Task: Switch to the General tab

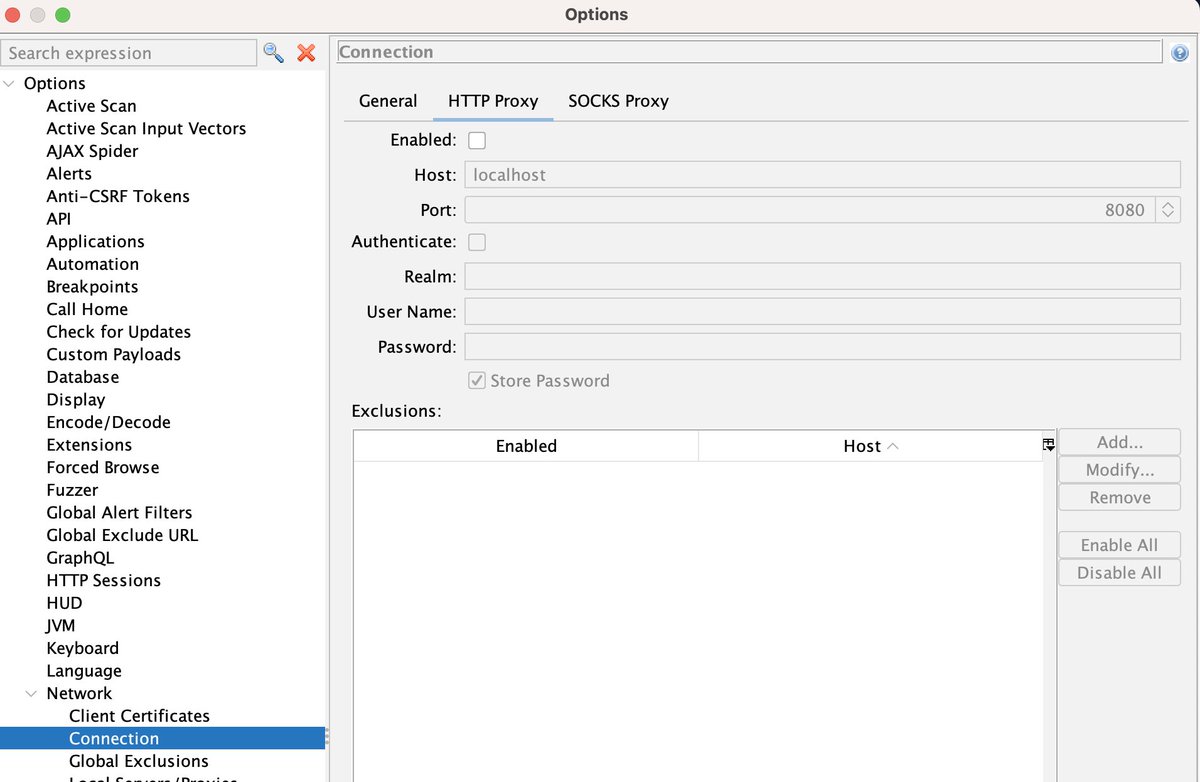Action: click(x=388, y=101)
